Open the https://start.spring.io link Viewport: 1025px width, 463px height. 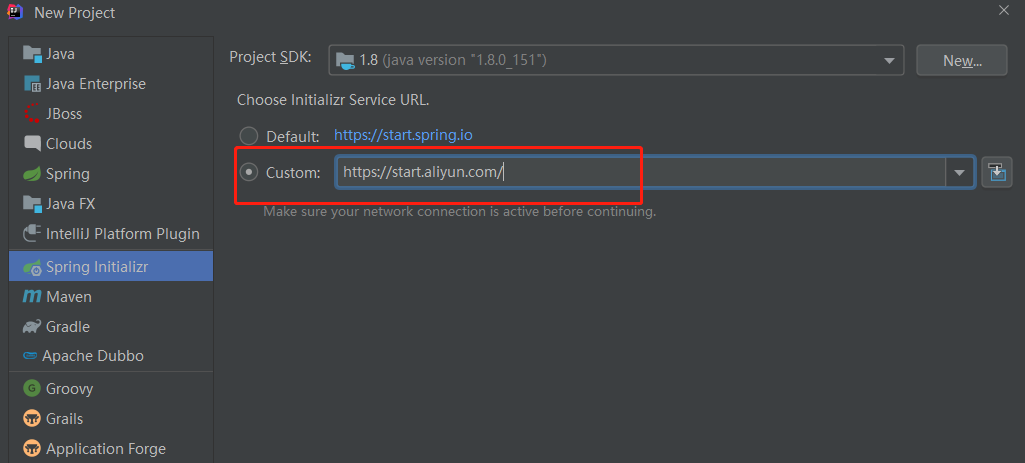(403, 135)
